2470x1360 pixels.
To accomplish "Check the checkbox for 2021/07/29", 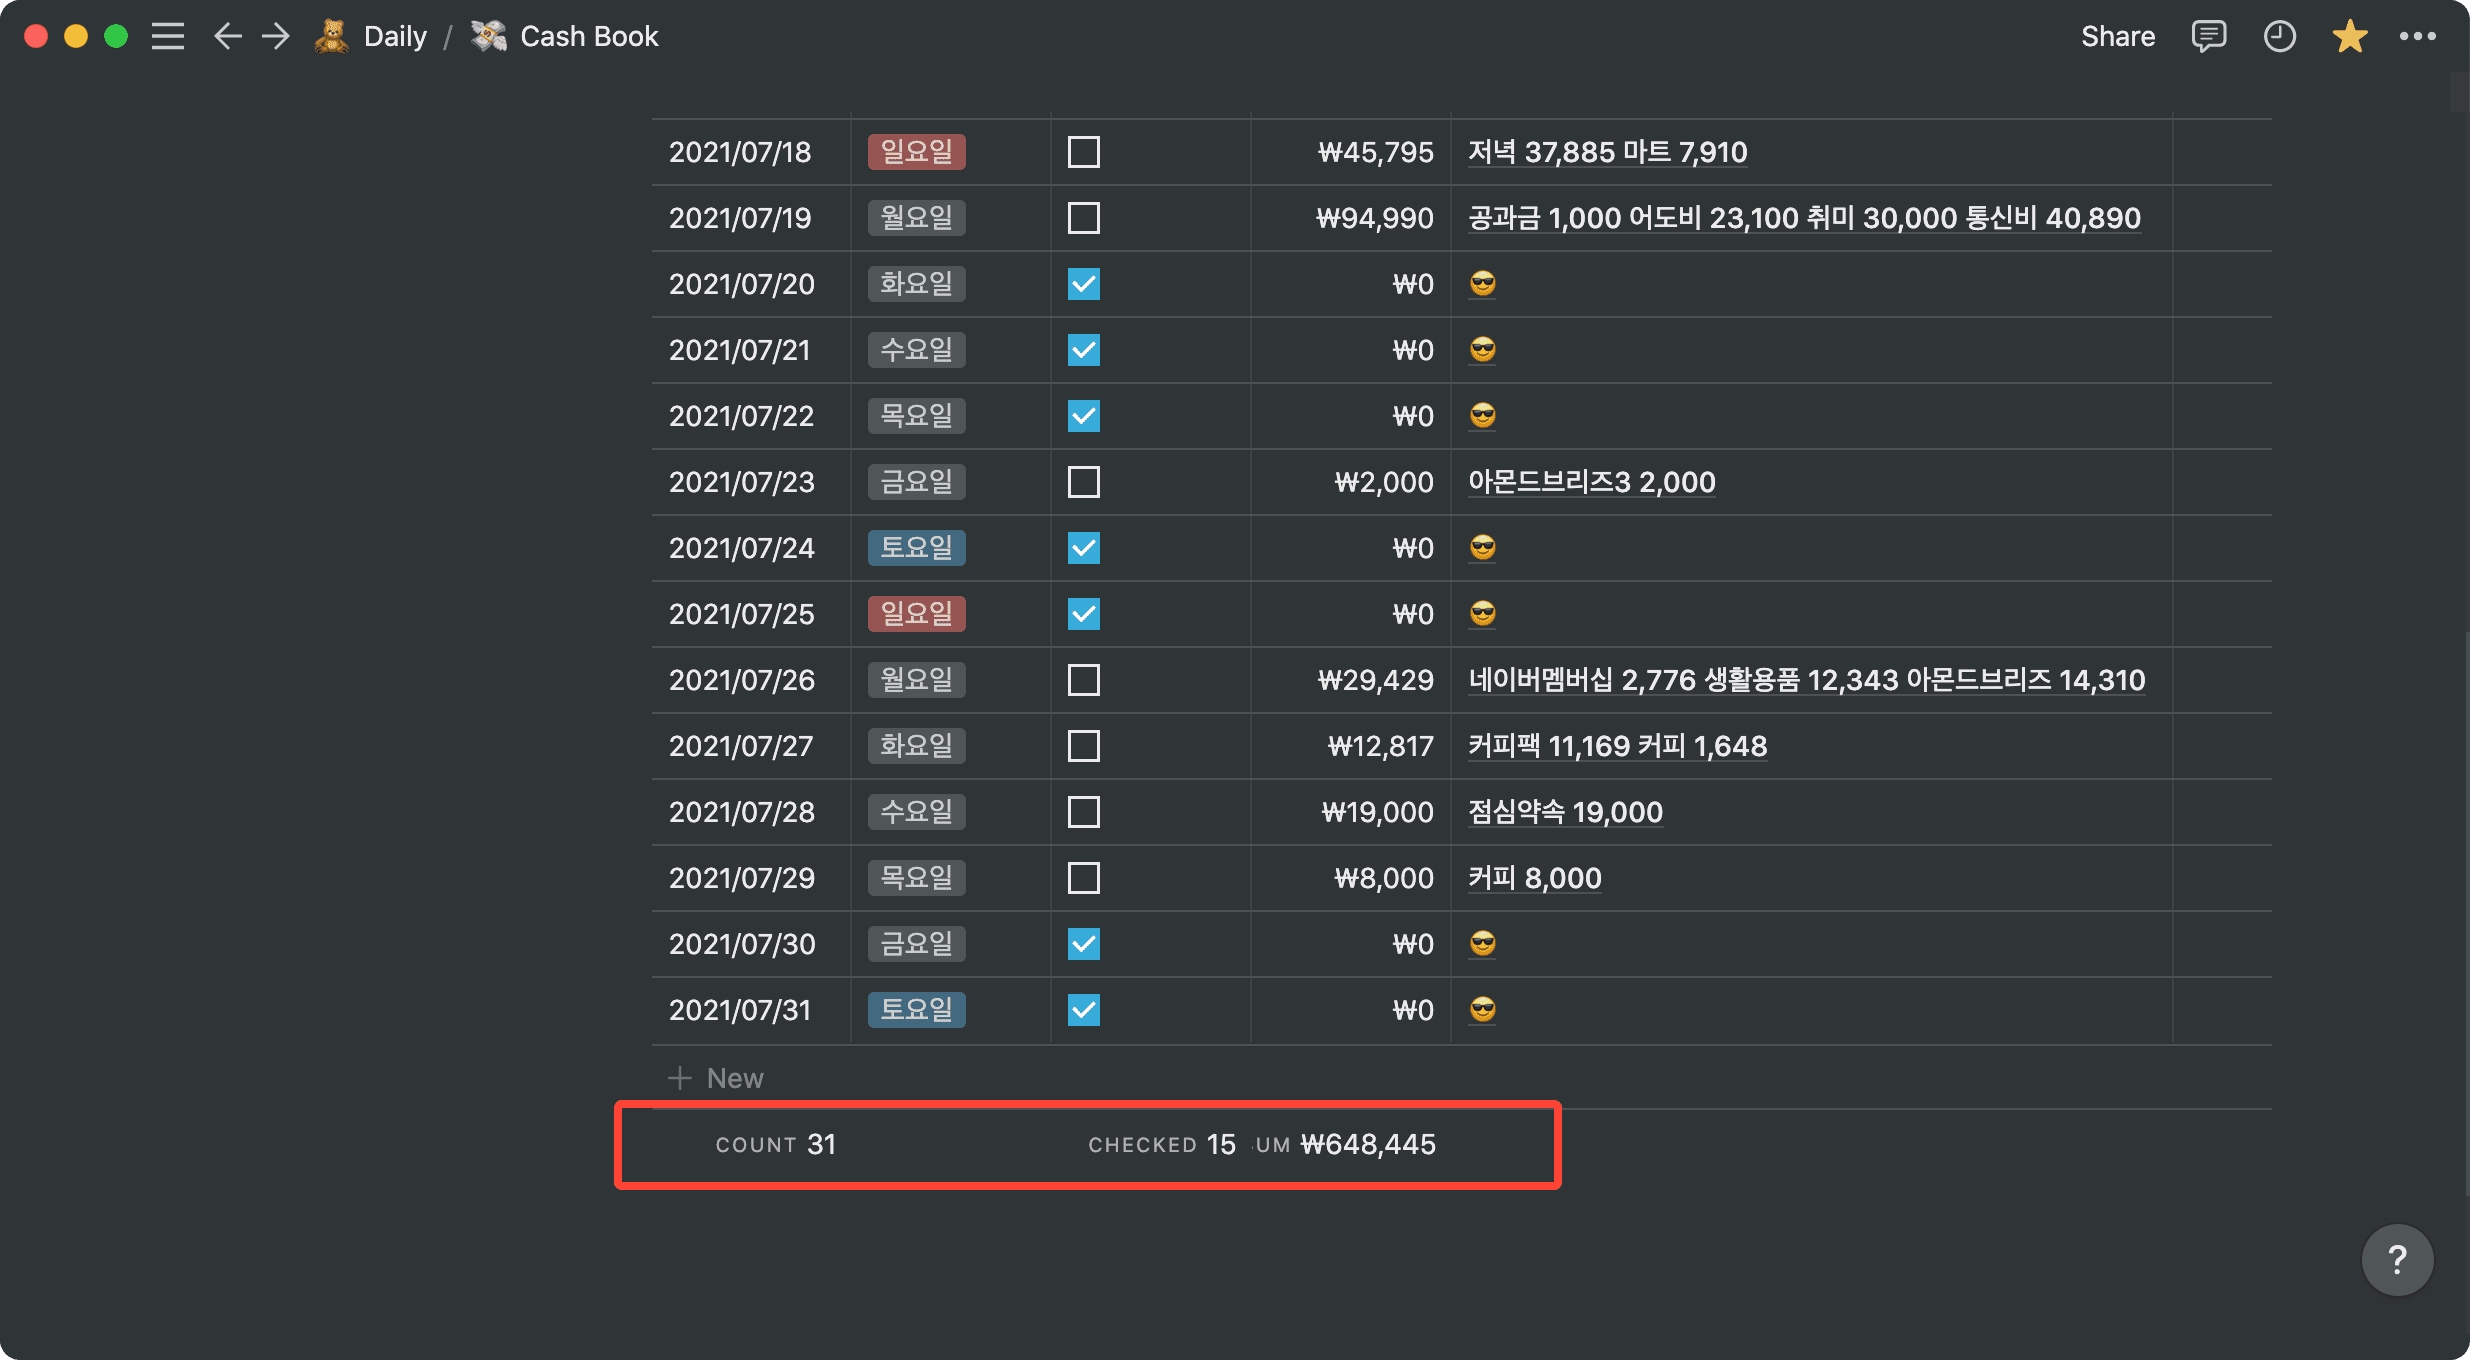I will click(1083, 878).
